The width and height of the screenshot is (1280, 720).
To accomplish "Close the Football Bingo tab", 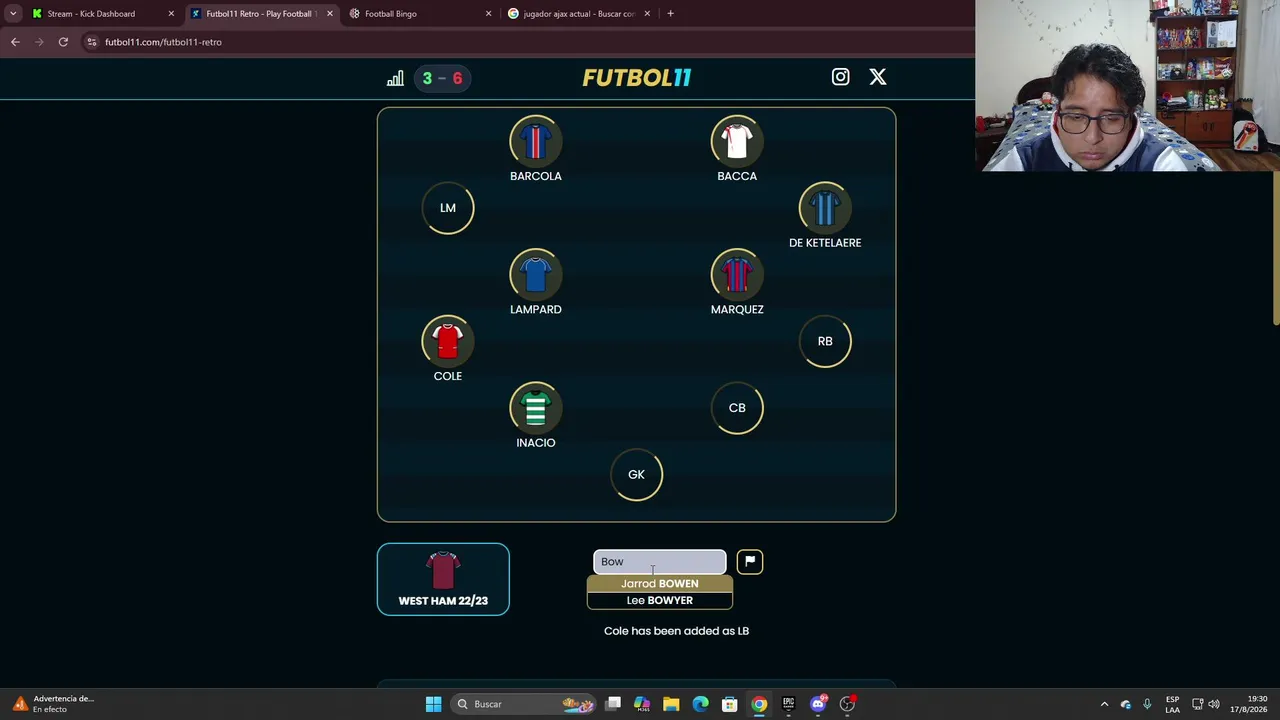I will coord(489,14).
